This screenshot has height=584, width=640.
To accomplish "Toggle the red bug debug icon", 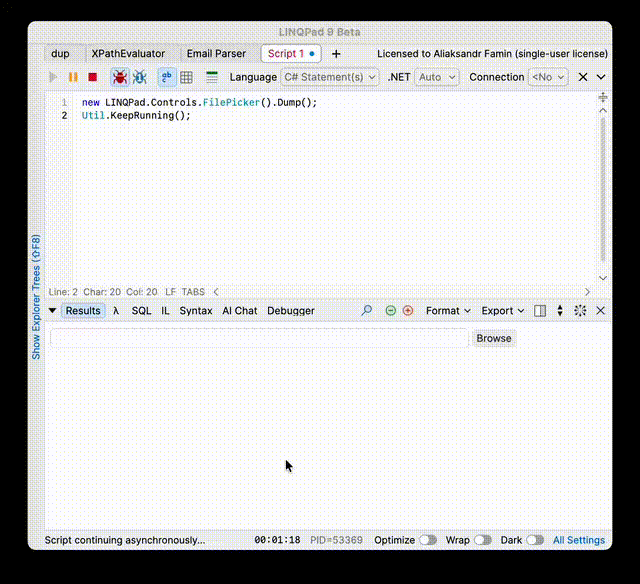I will (x=120, y=77).
